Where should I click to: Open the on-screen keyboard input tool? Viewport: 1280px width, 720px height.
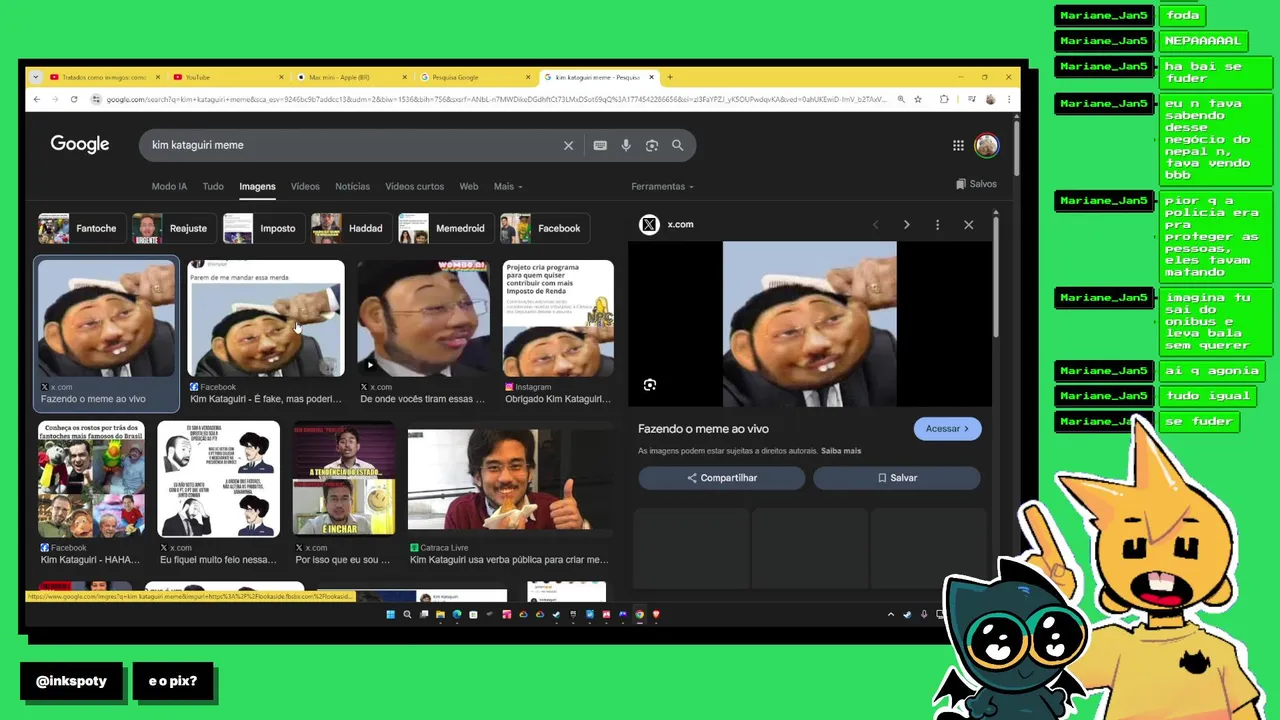(x=600, y=145)
